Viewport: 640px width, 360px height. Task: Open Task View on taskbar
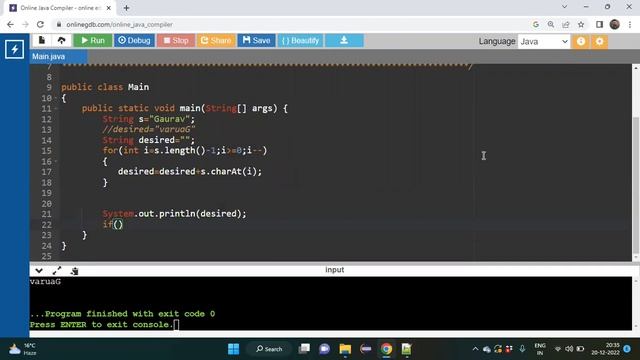(304, 349)
